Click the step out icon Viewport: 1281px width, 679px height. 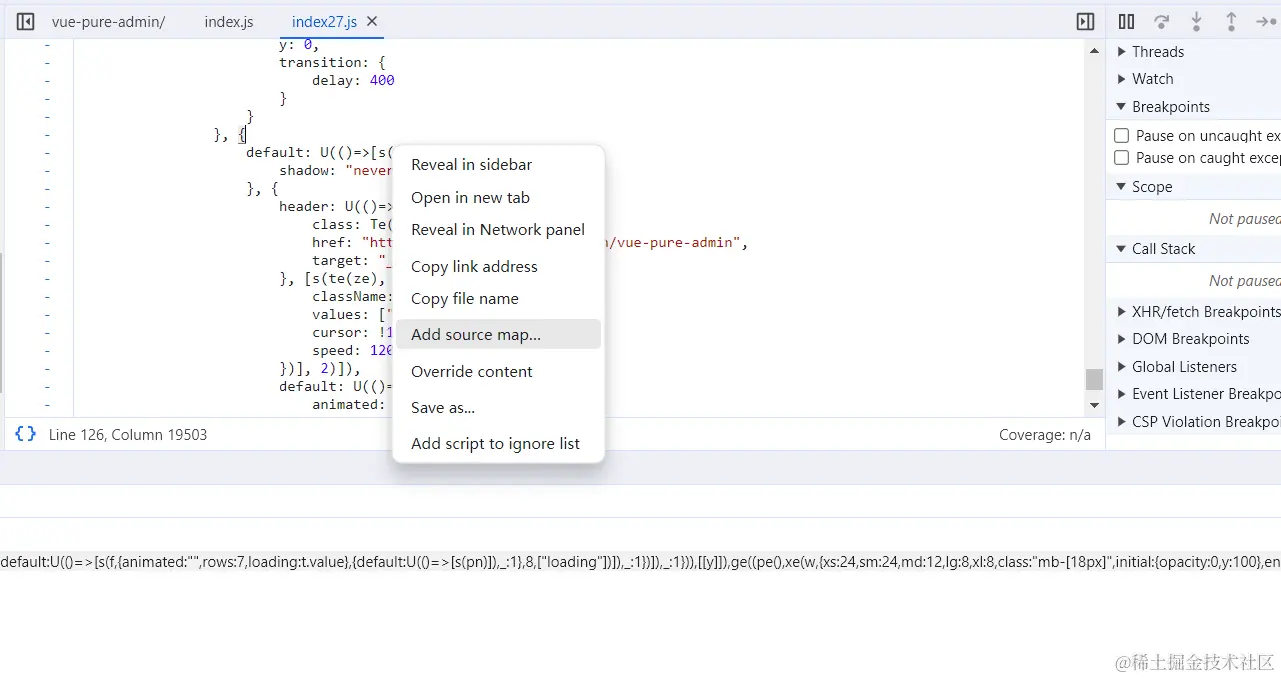1231,21
